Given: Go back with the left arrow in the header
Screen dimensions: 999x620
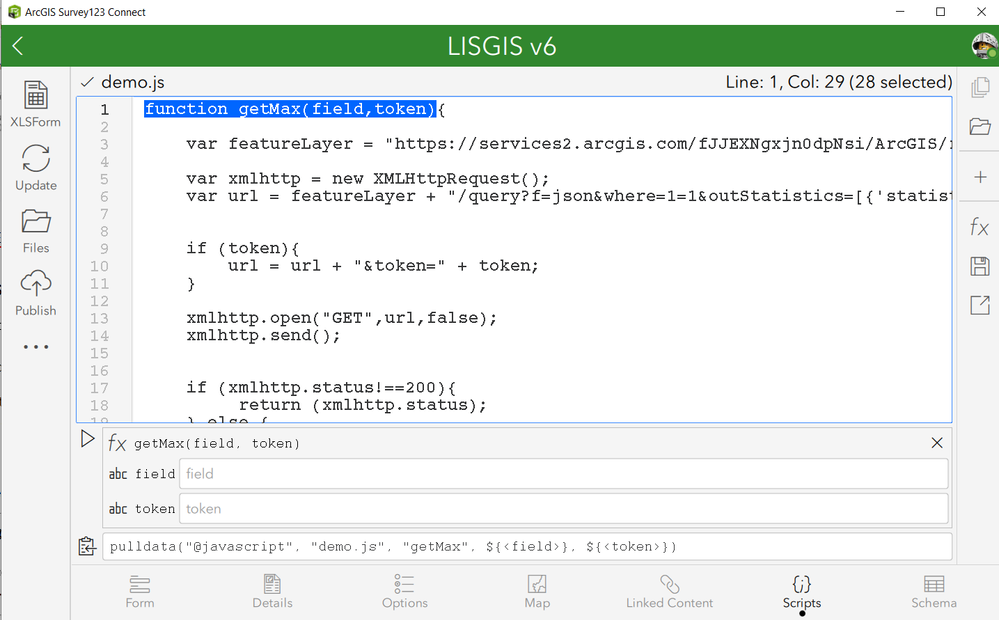Looking at the screenshot, I should (x=18, y=46).
